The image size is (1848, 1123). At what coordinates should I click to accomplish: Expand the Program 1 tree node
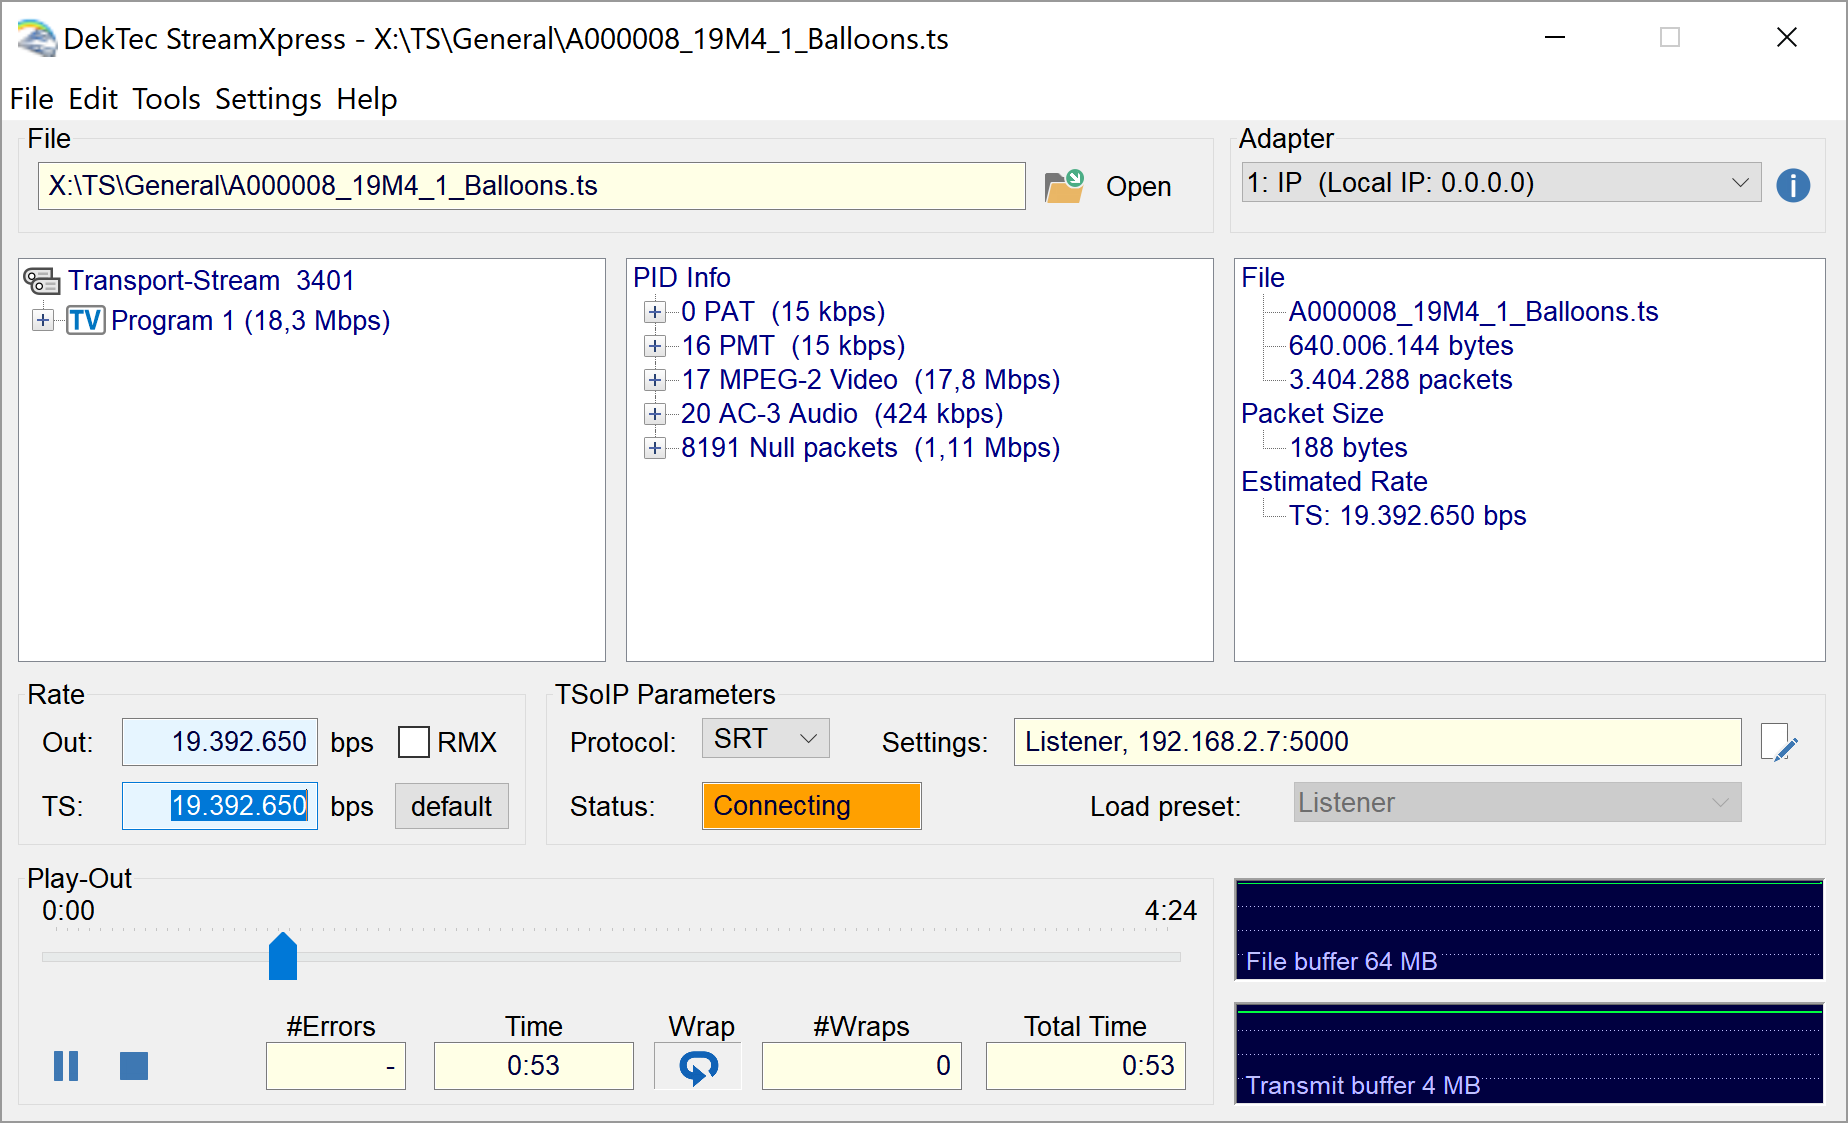43,321
